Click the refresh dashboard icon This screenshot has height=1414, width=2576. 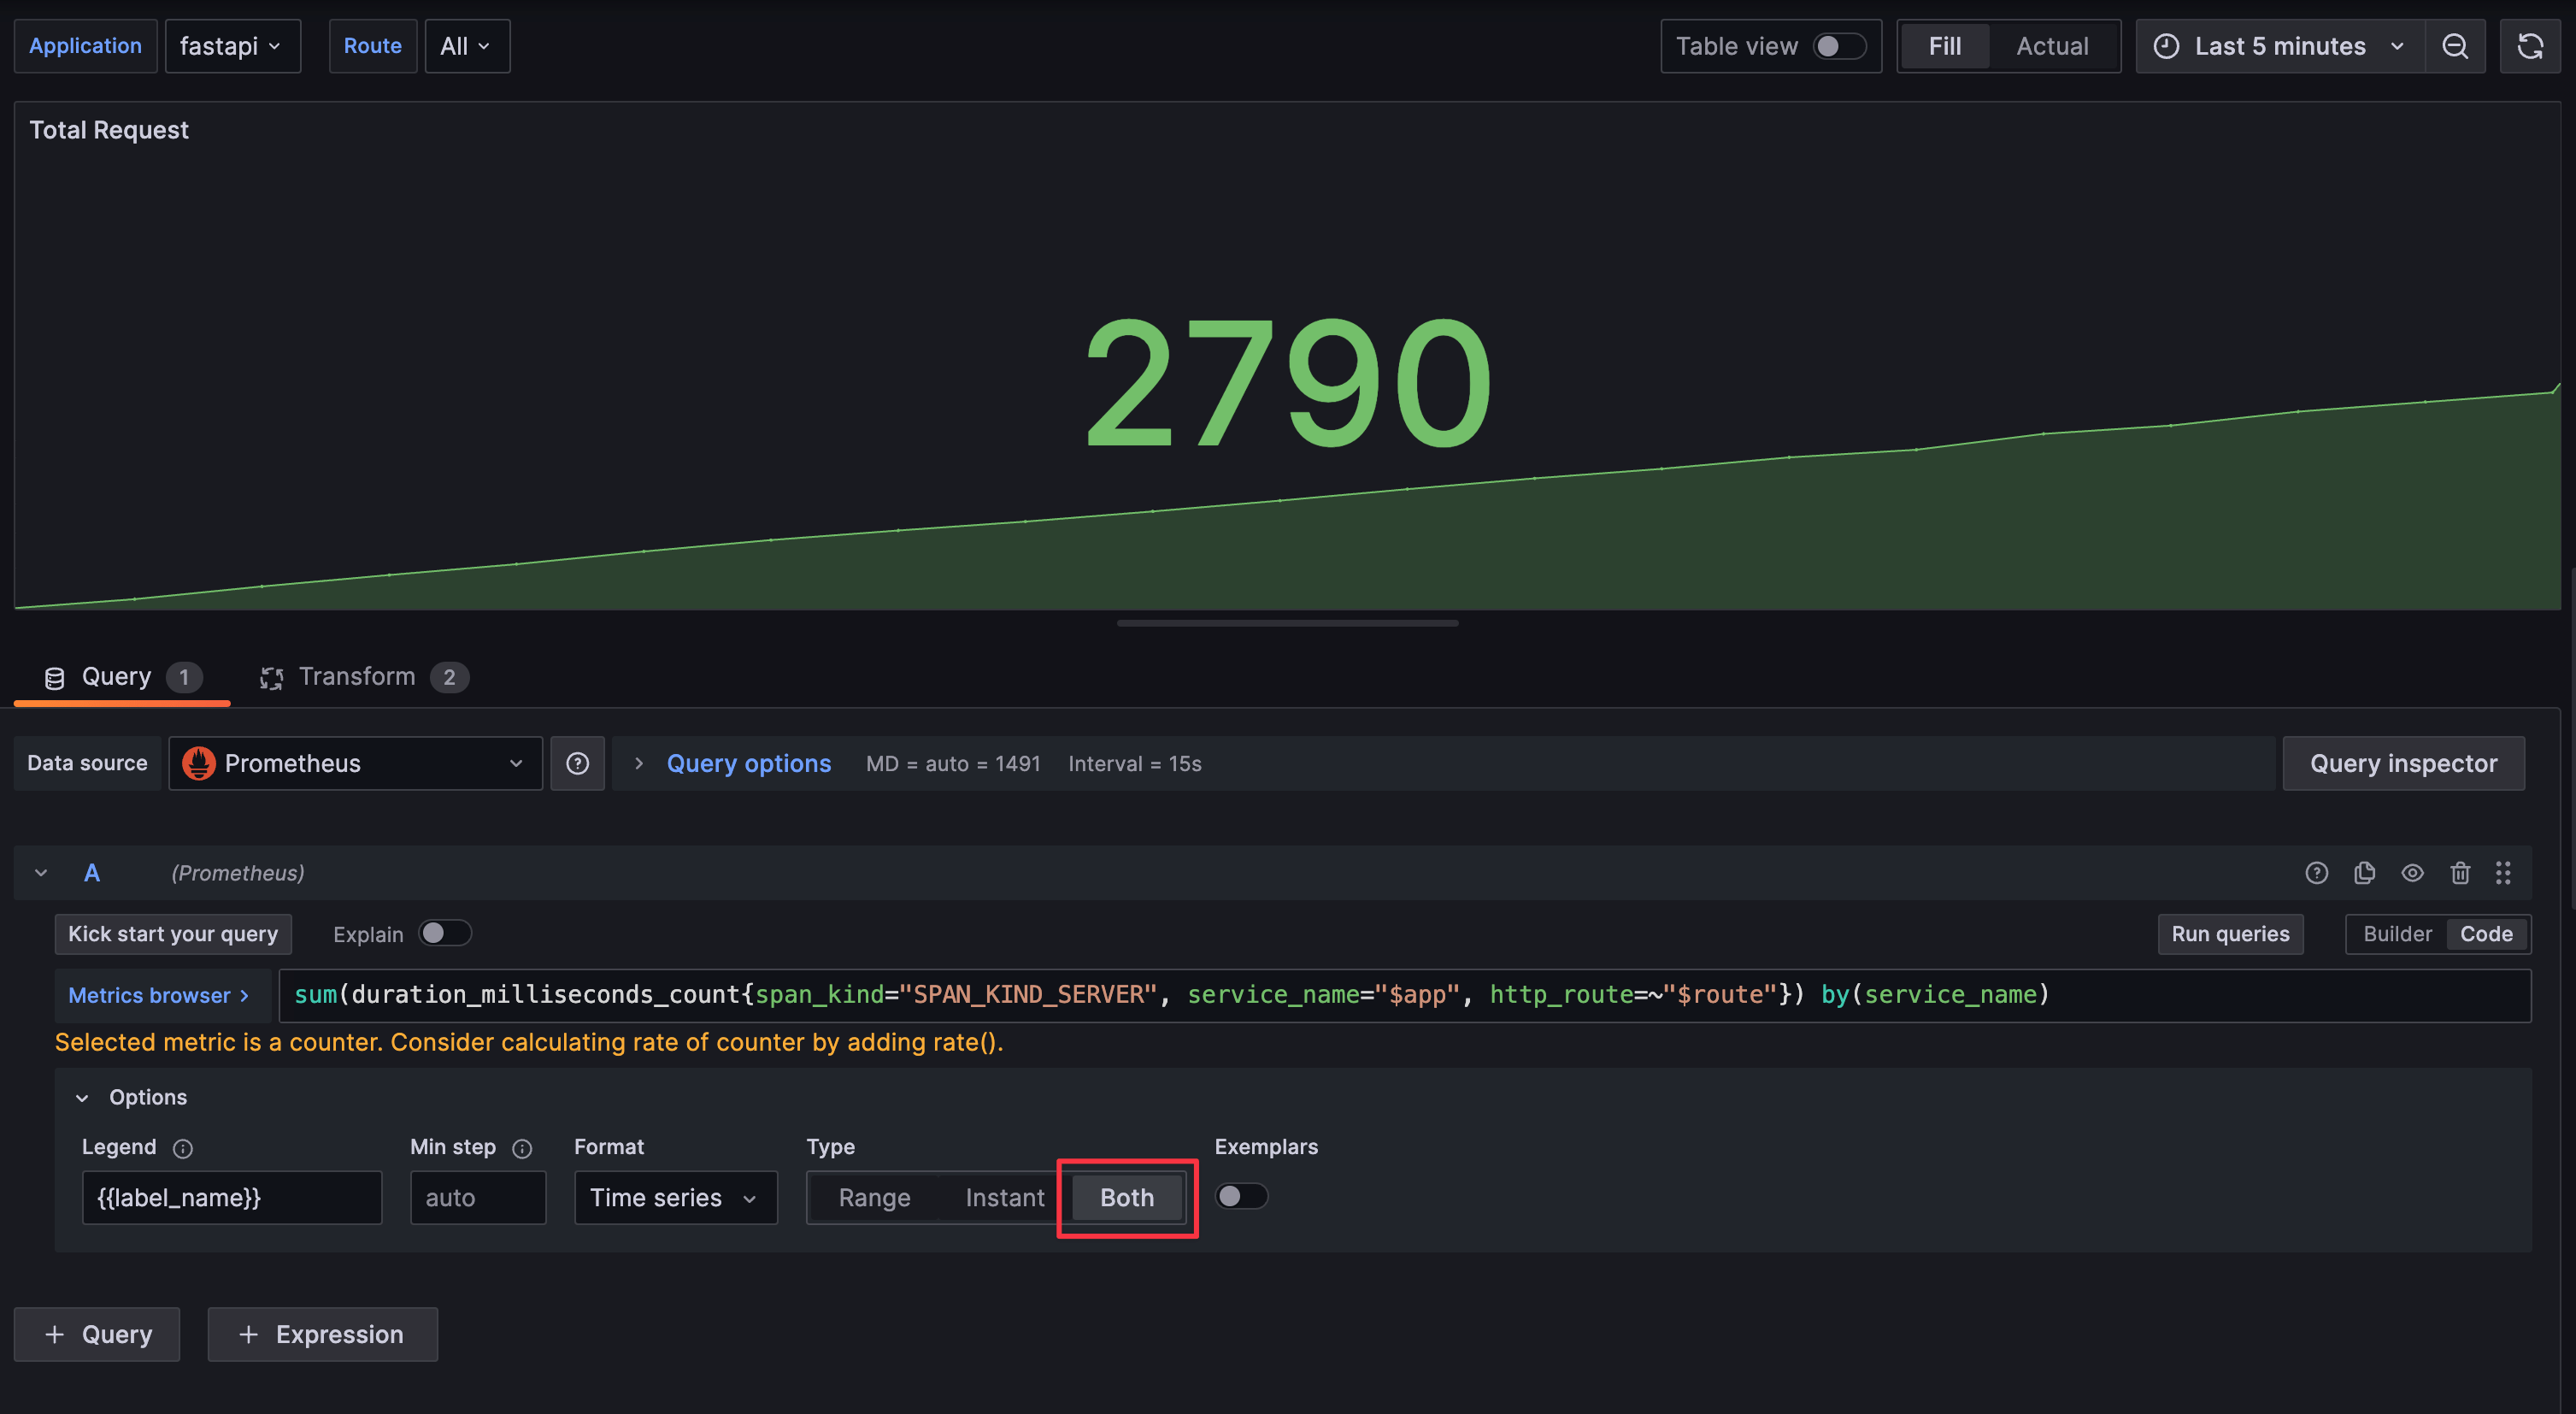(2529, 46)
